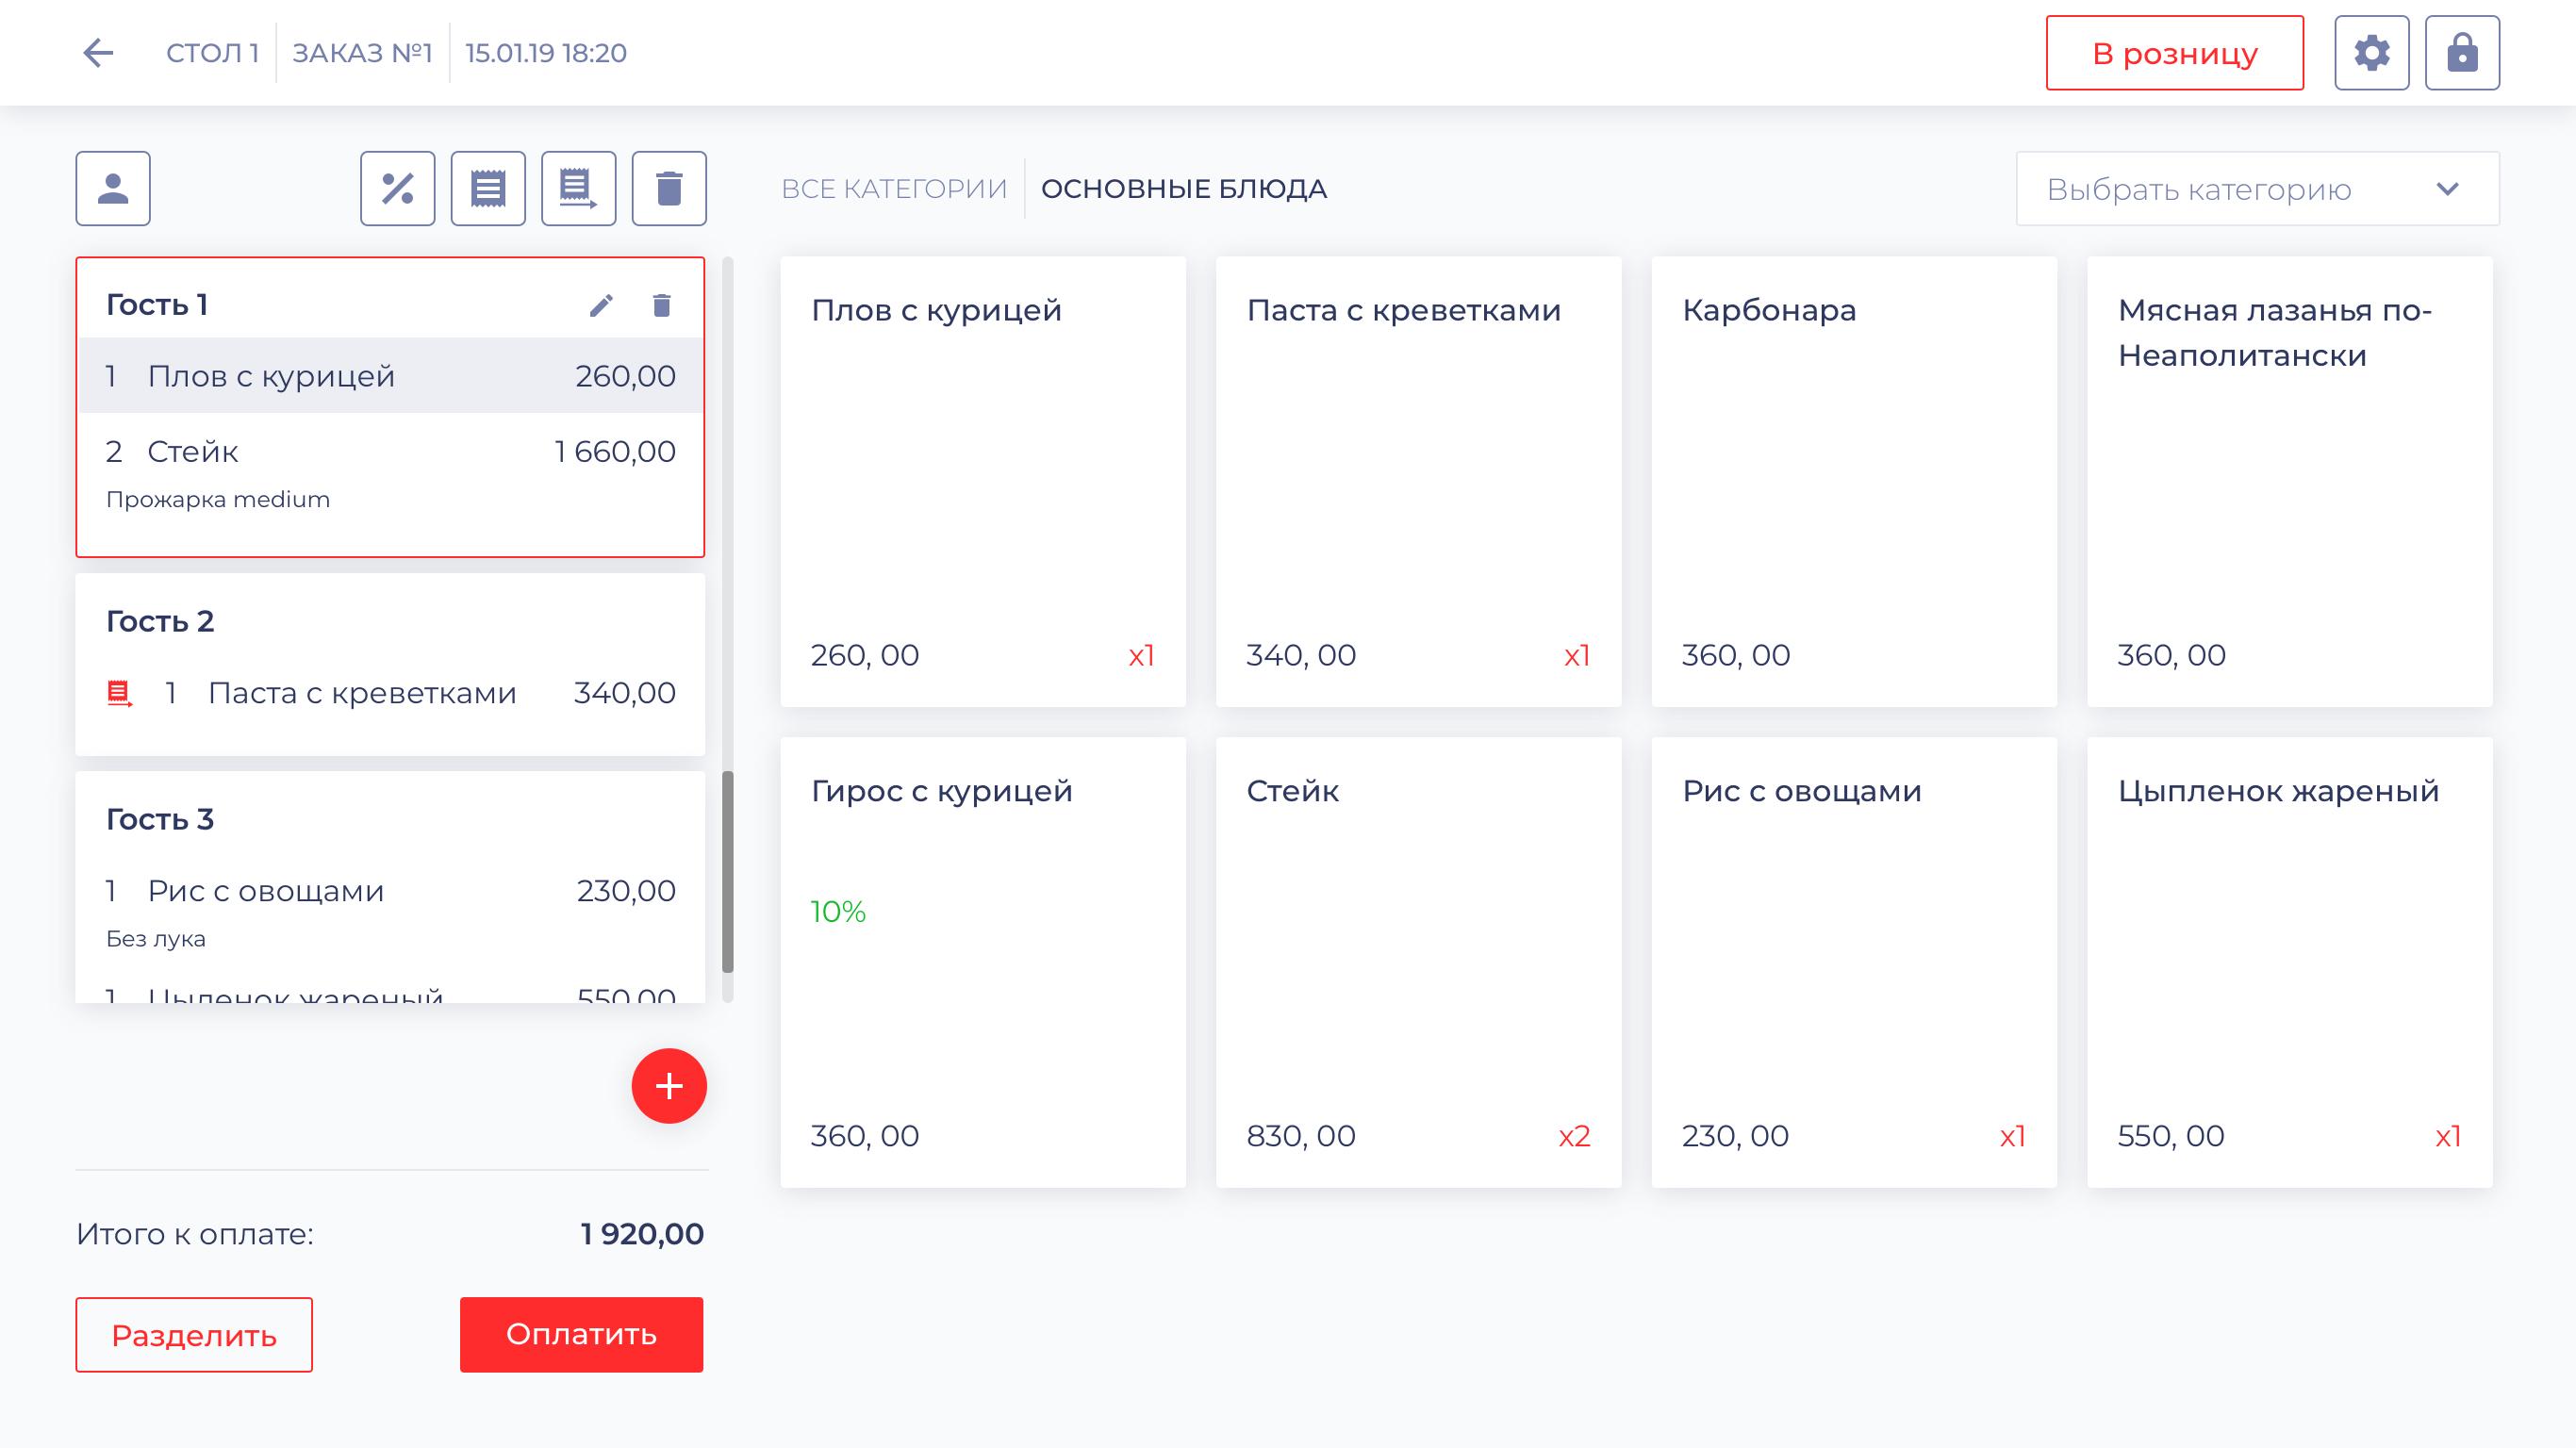
Task: Click the Прожарка medium modifier note
Action: coord(218,499)
